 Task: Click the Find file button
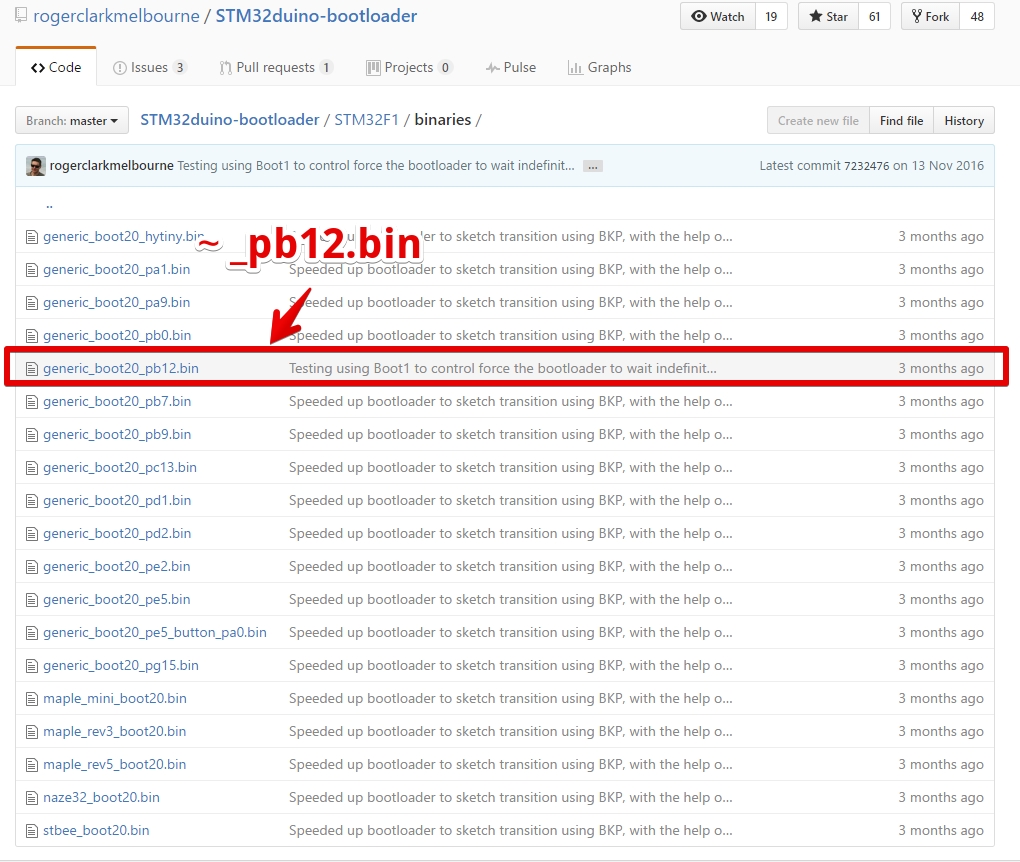coord(901,120)
